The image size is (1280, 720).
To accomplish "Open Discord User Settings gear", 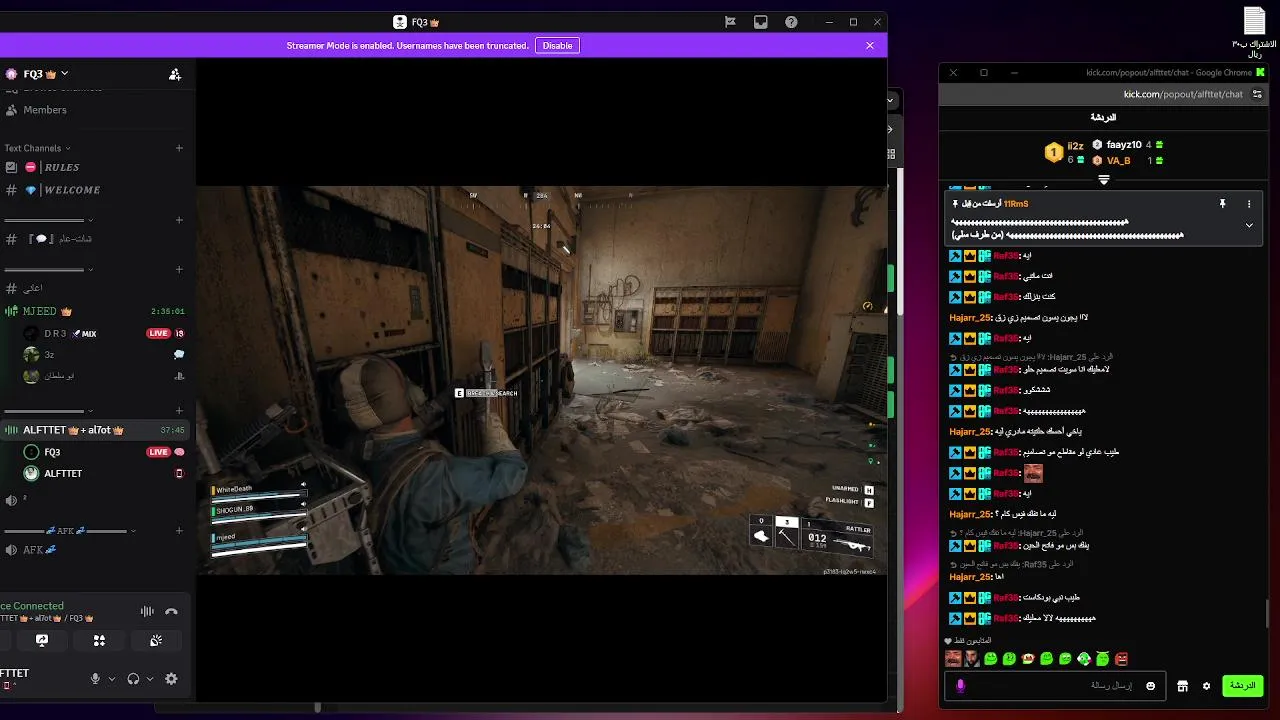I will click(171, 679).
